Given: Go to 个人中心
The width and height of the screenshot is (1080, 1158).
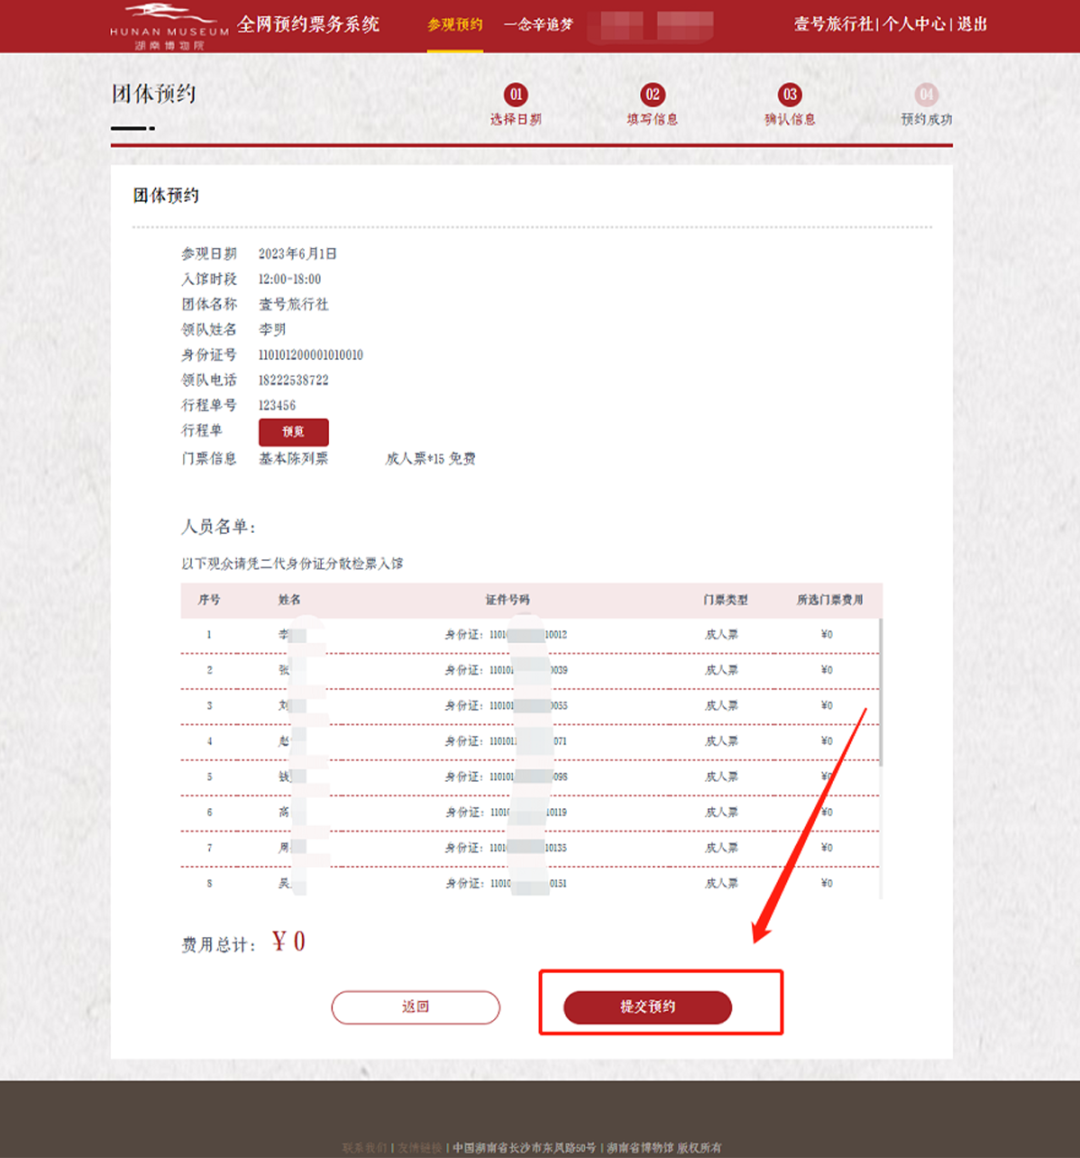Looking at the screenshot, I should coord(914,24).
